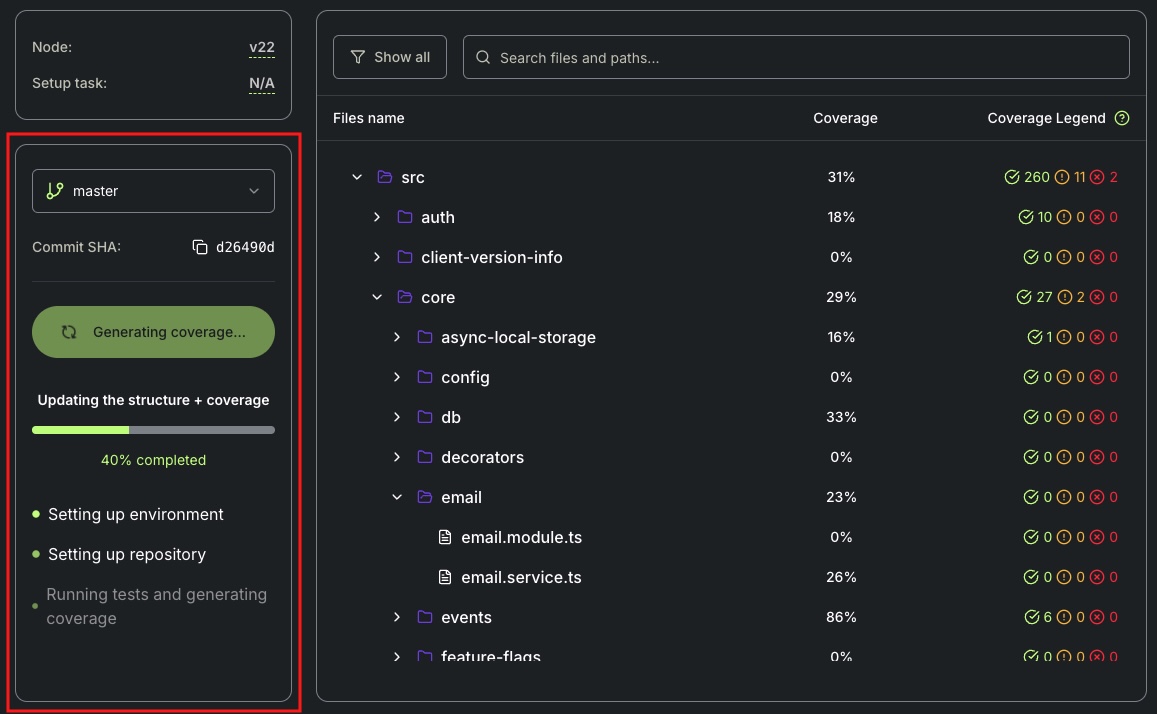This screenshot has width=1157, height=714.
Task: Click the Show all filter button
Action: 390,57
